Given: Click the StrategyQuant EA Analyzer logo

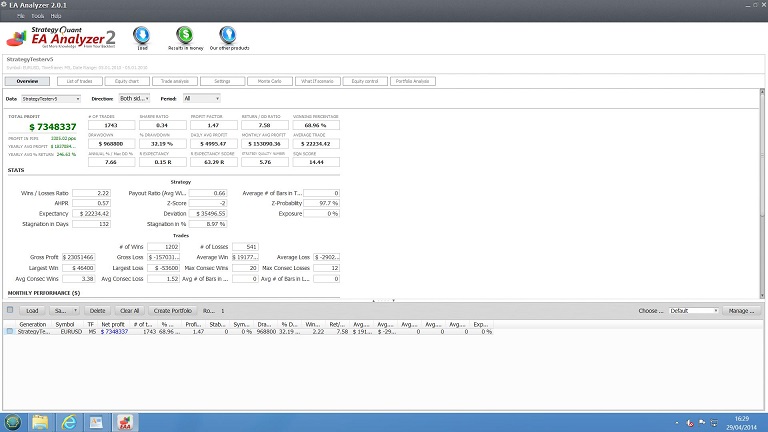Looking at the screenshot, I should 60,40.
